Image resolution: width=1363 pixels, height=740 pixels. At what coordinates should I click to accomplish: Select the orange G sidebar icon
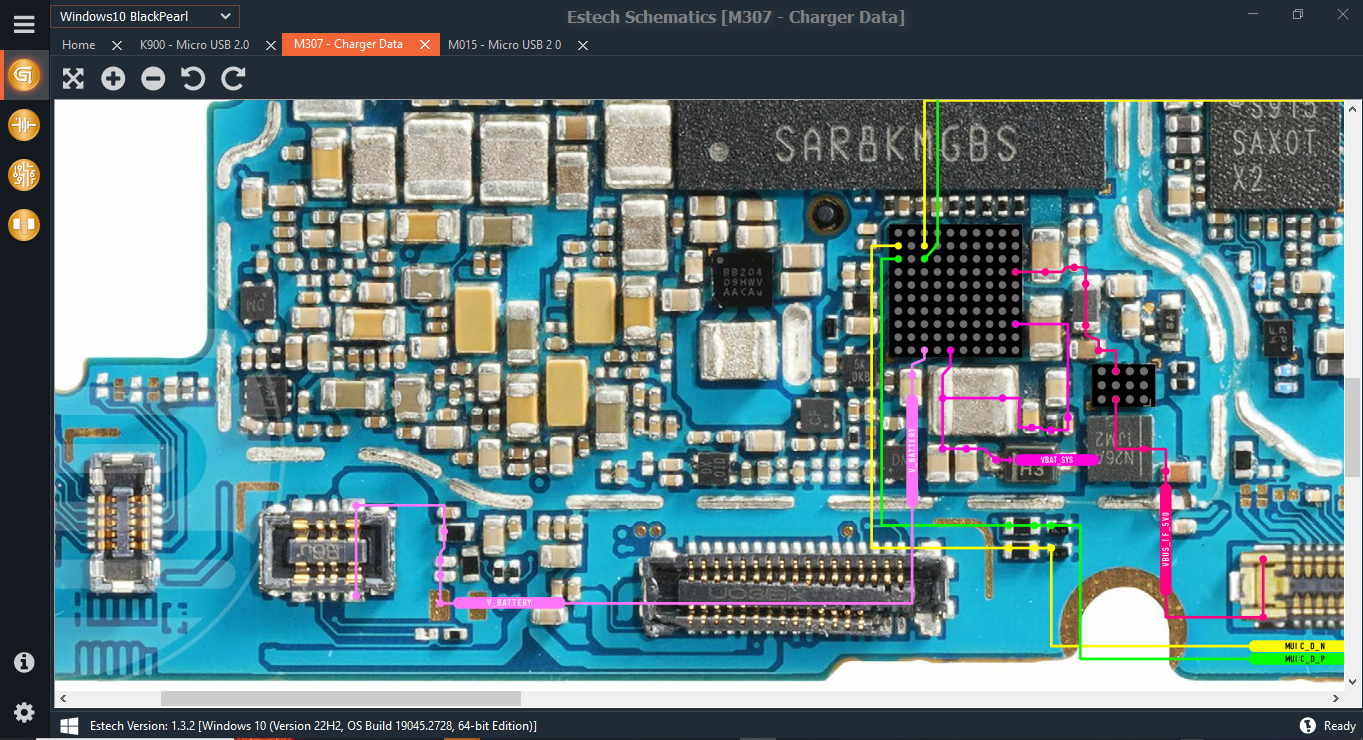point(24,75)
